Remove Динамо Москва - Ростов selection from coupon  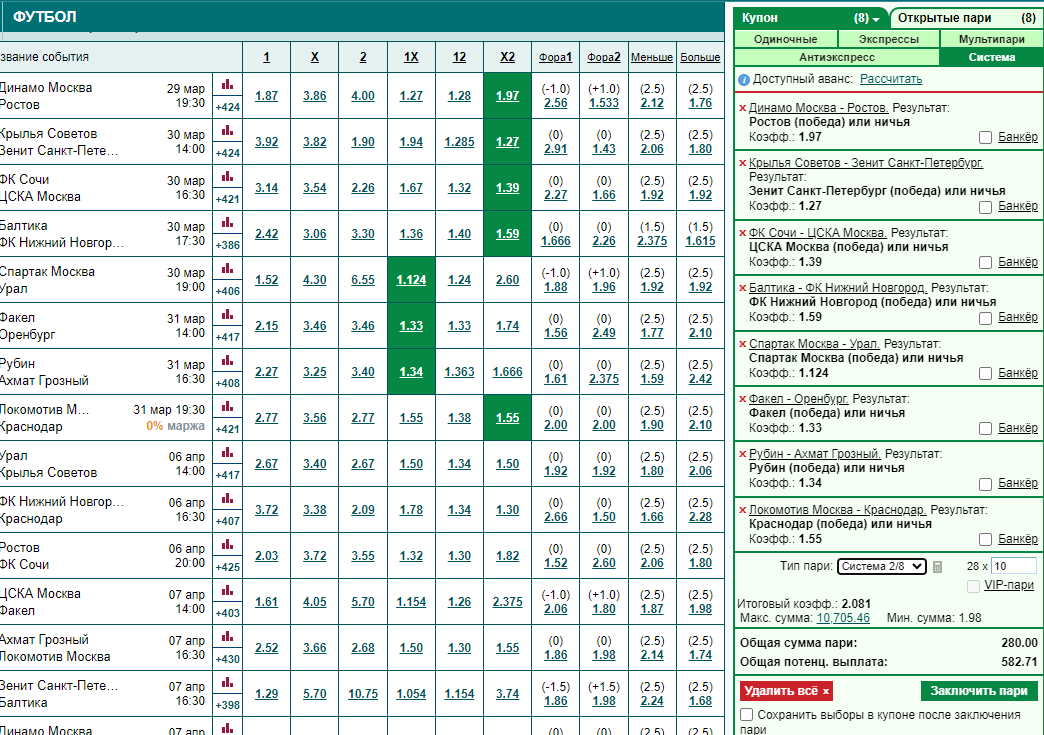click(742, 108)
